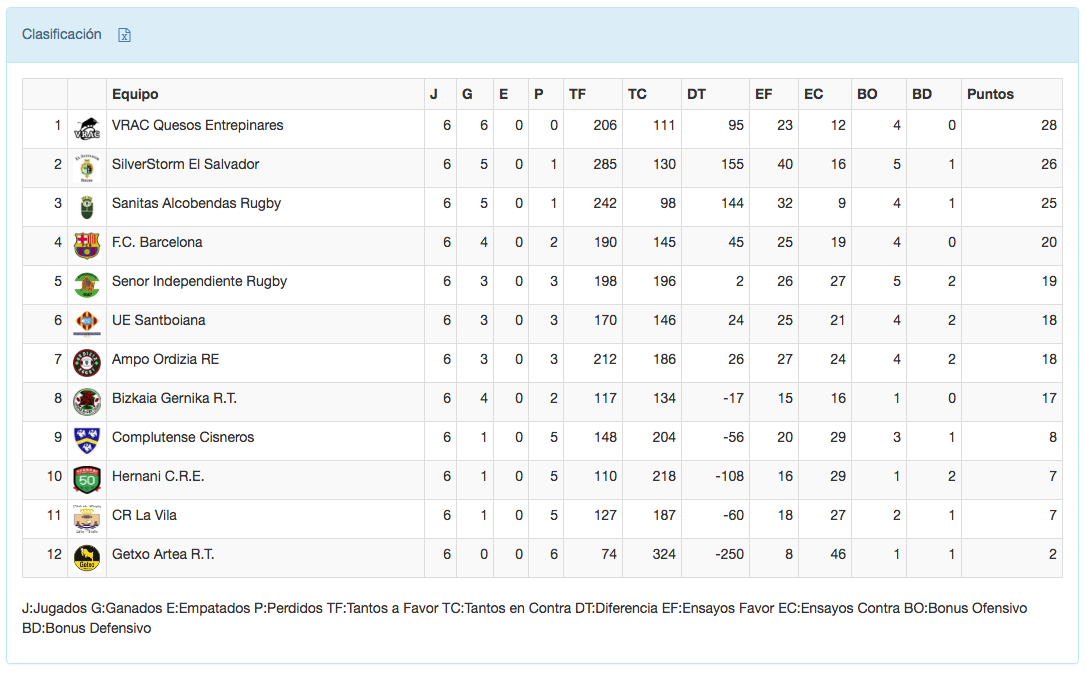
Task: Select the DT column header
Action: [696, 94]
